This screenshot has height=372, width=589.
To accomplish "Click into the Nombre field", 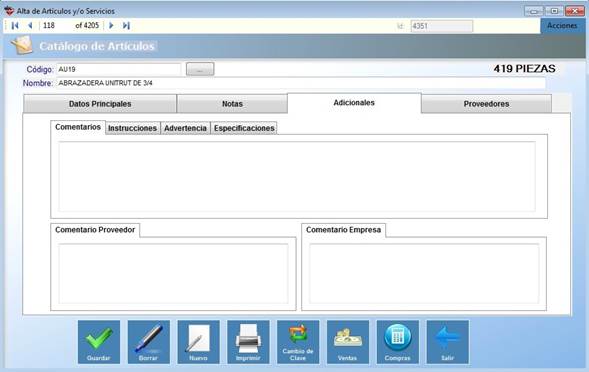I will coord(301,83).
